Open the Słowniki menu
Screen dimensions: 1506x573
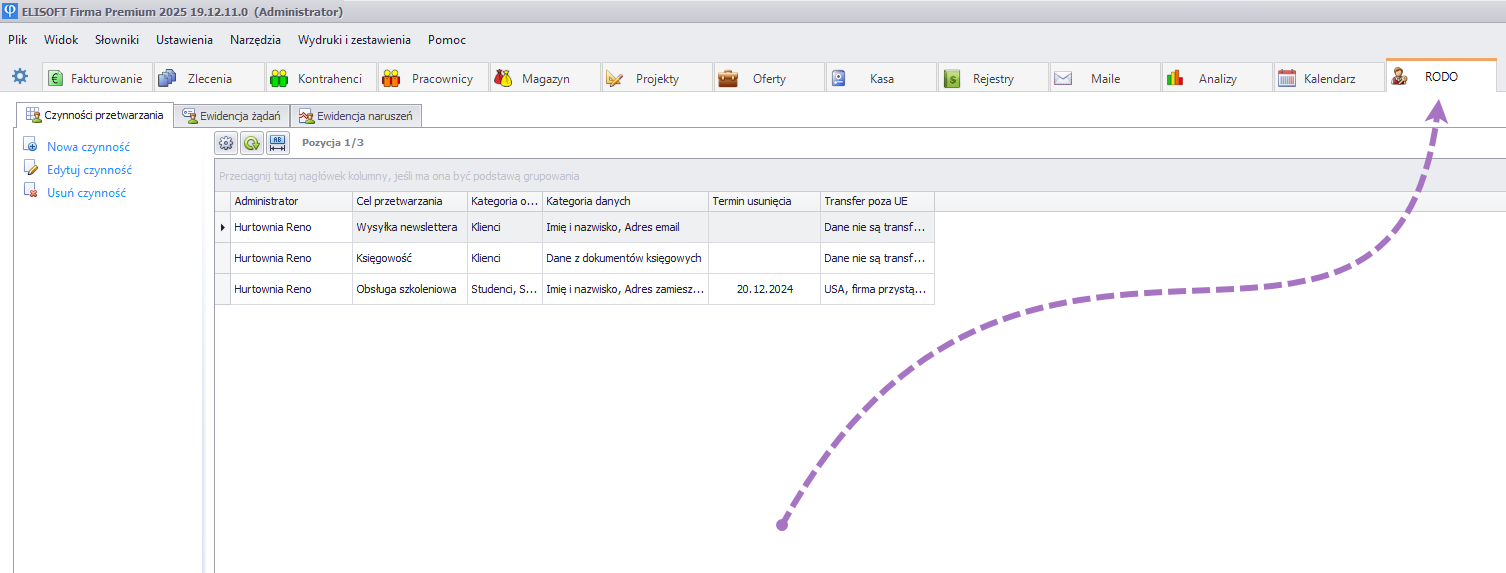point(117,40)
